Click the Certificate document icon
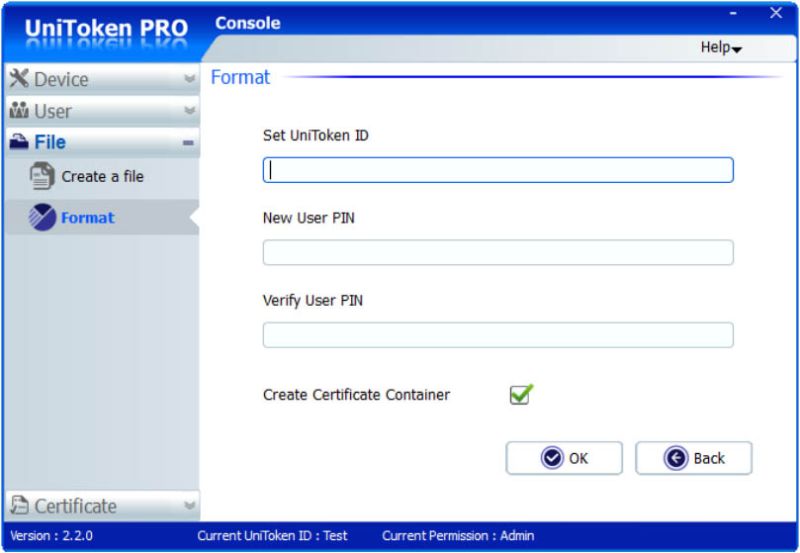The height and width of the screenshot is (553, 800). [20, 505]
